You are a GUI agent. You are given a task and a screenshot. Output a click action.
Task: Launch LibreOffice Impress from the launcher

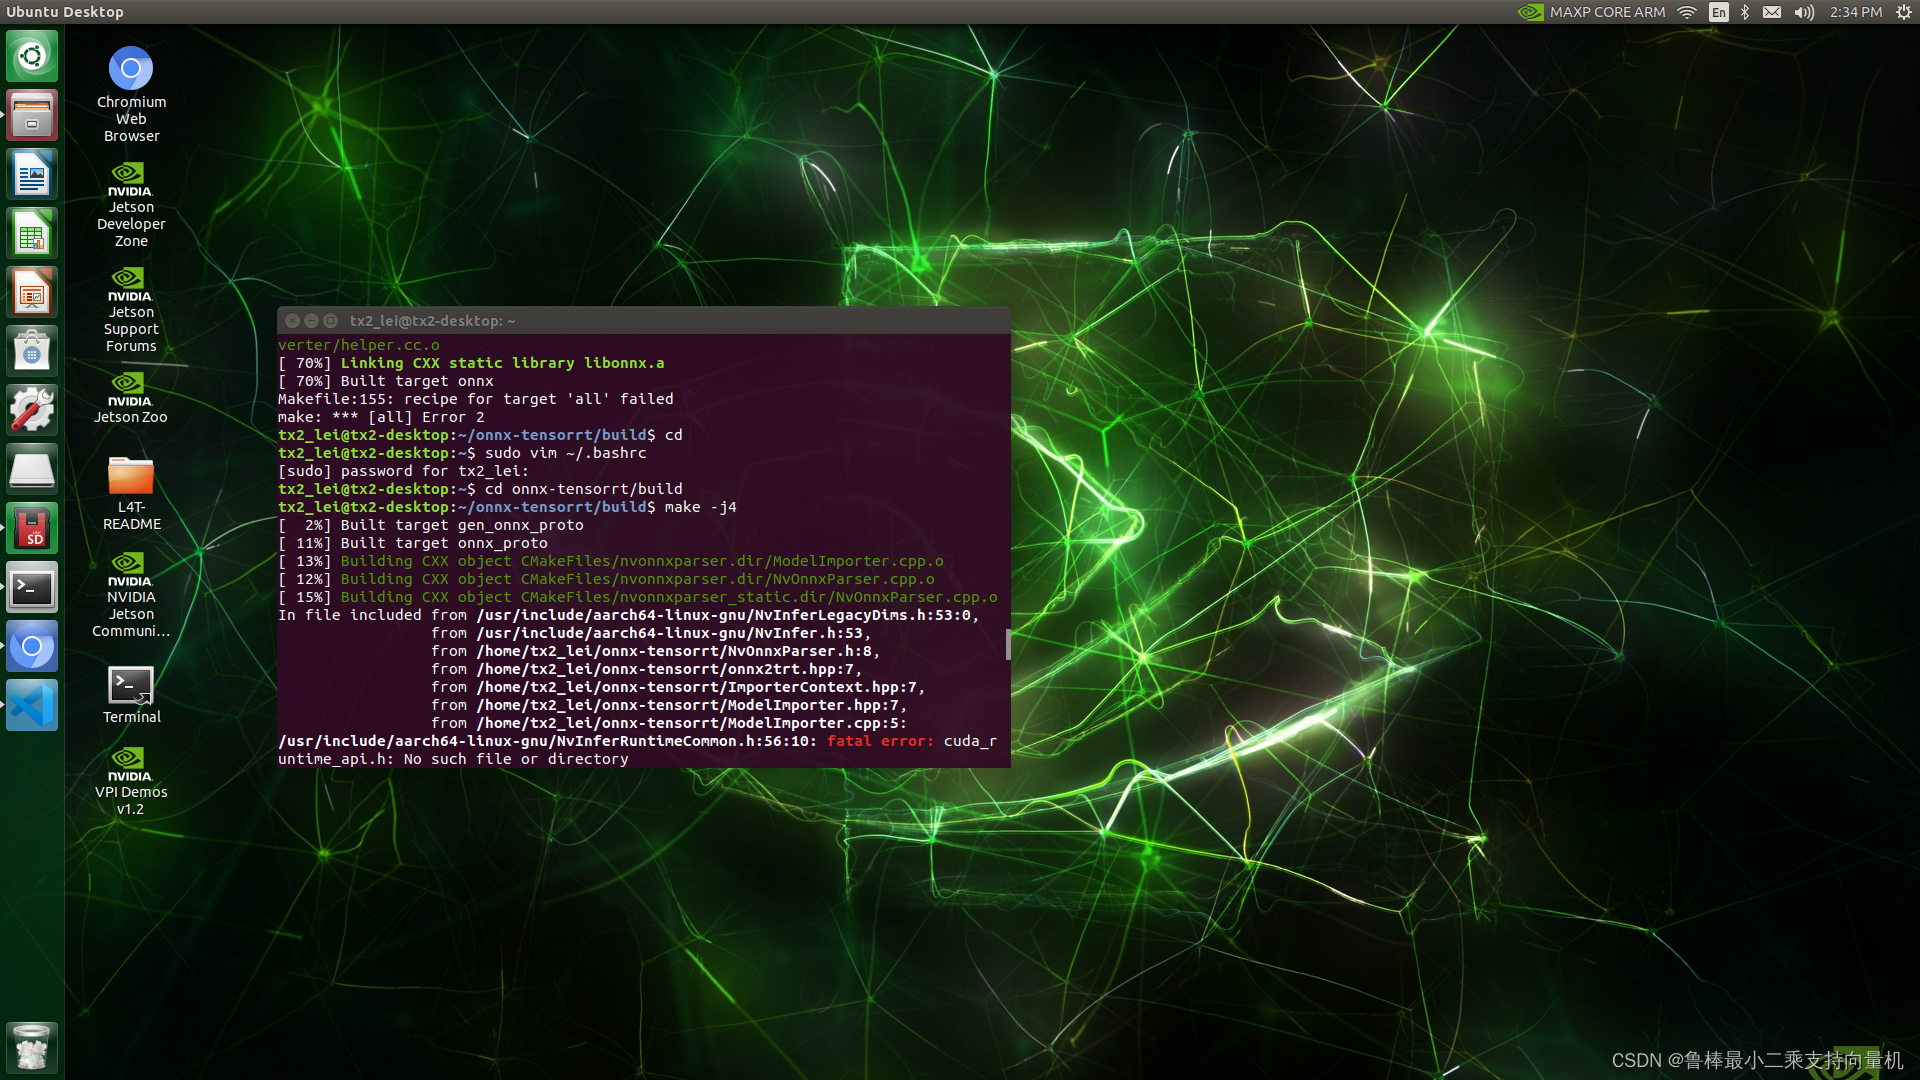(x=32, y=292)
